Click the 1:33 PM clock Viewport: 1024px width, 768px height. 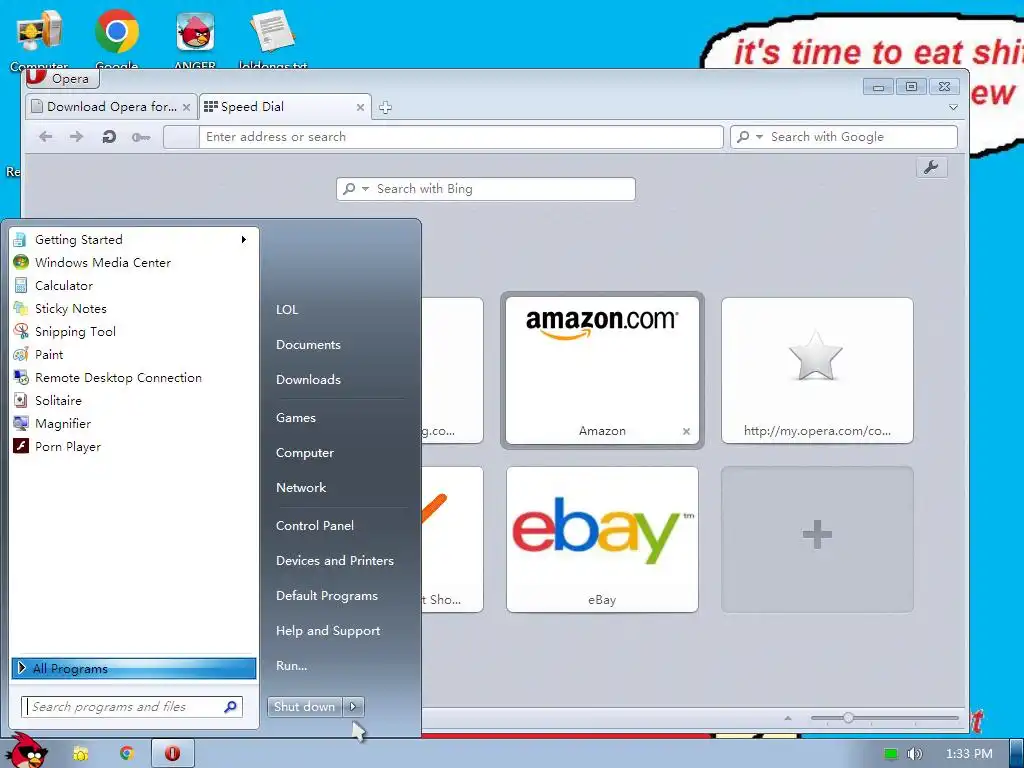click(969, 754)
